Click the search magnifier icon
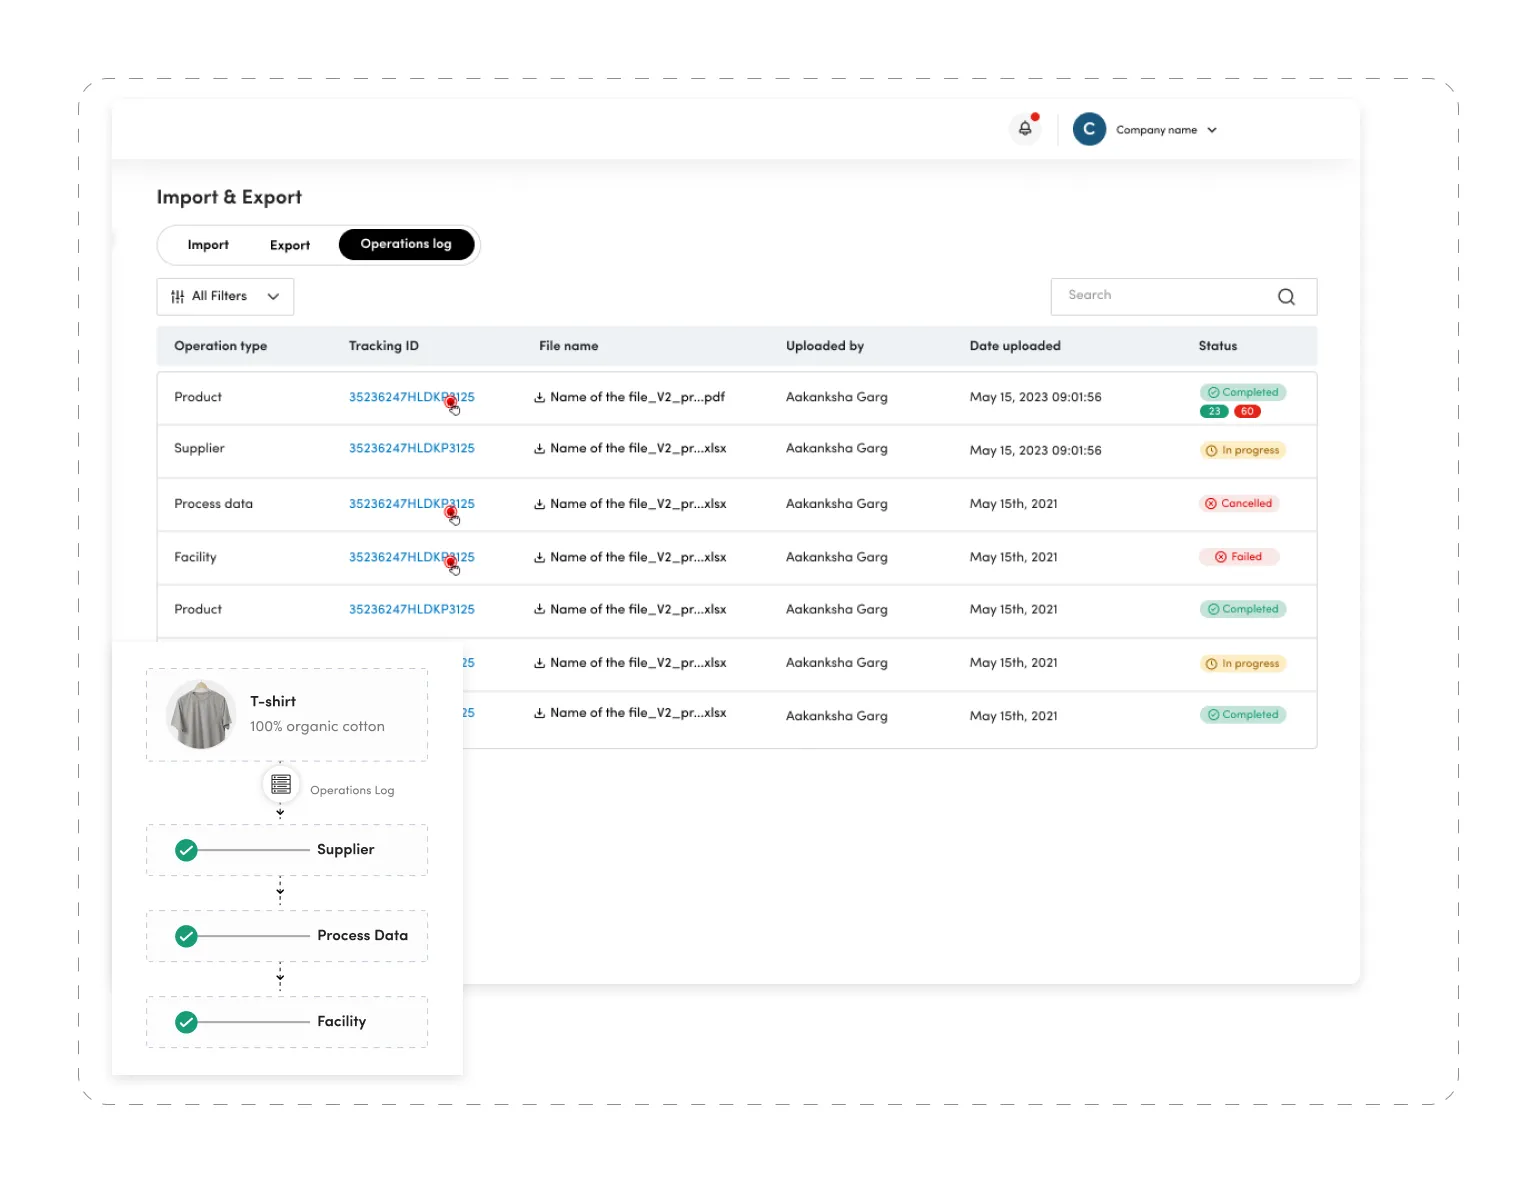1536x1183 pixels. (1286, 296)
